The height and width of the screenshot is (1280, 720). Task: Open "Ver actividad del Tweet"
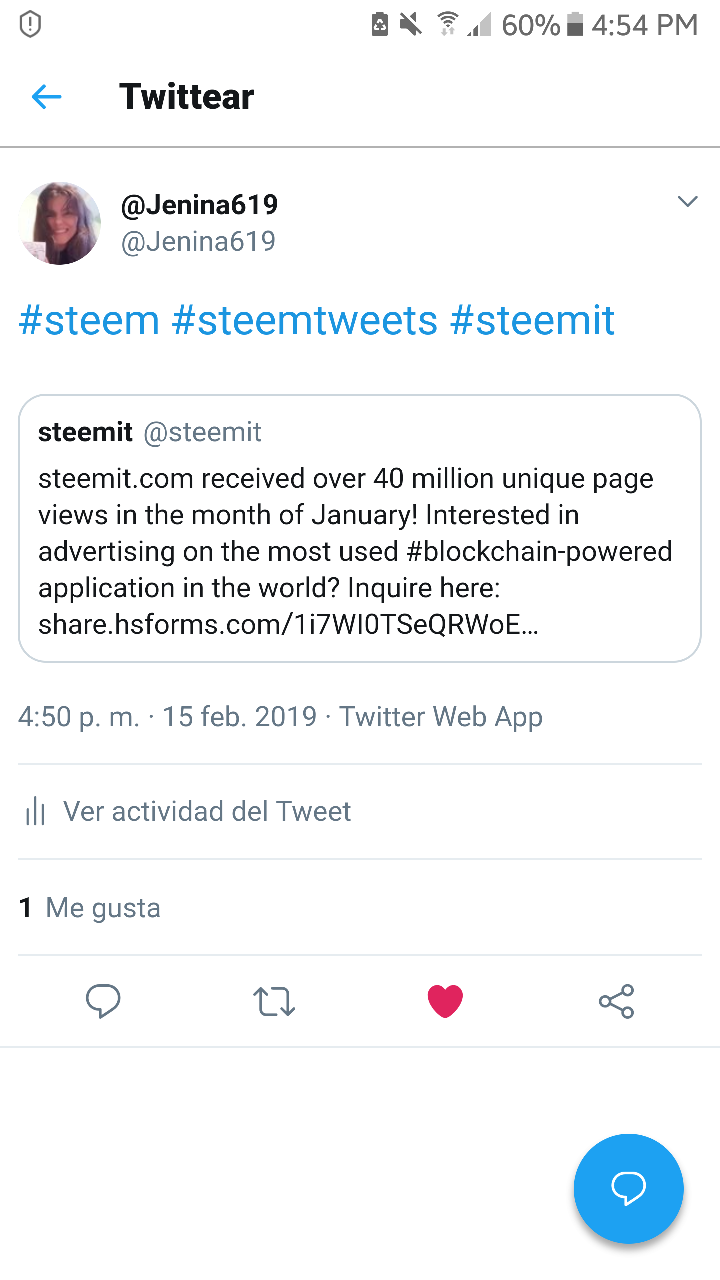[207, 811]
